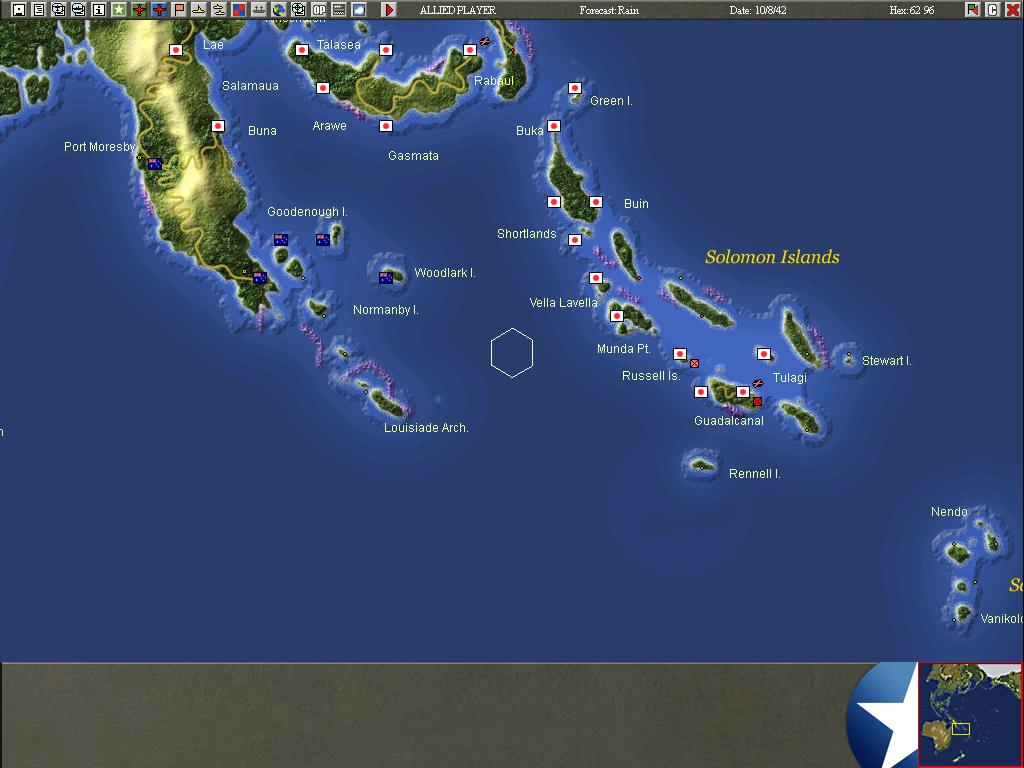Image resolution: width=1024 pixels, height=768 pixels.
Task: Click the save game disk icon
Action: click(19, 10)
